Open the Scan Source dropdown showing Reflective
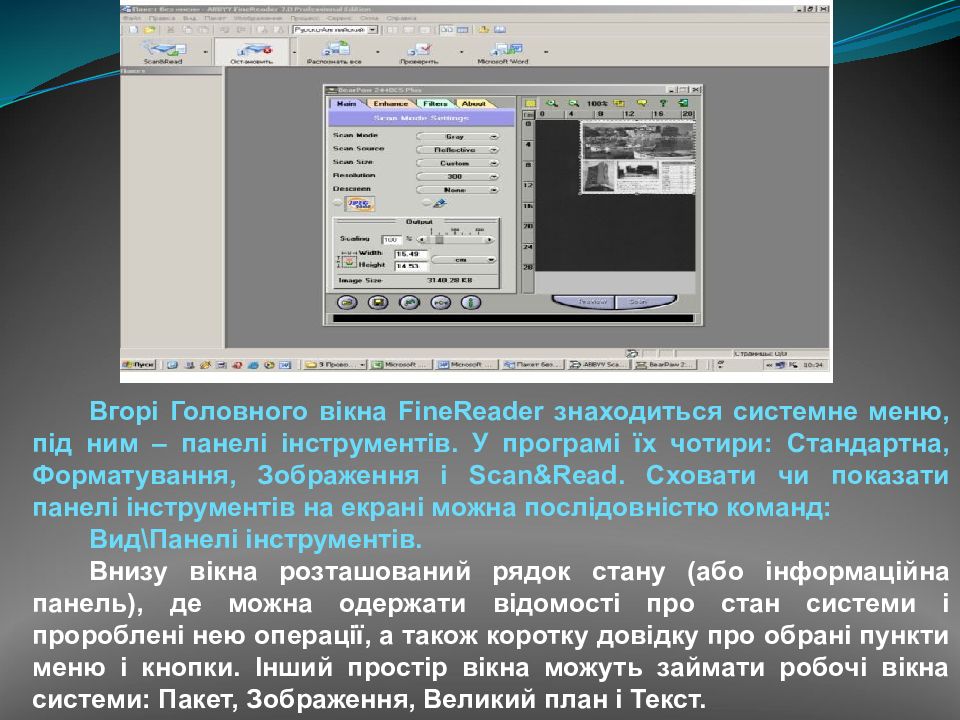This screenshot has height=720, width=960. point(458,150)
